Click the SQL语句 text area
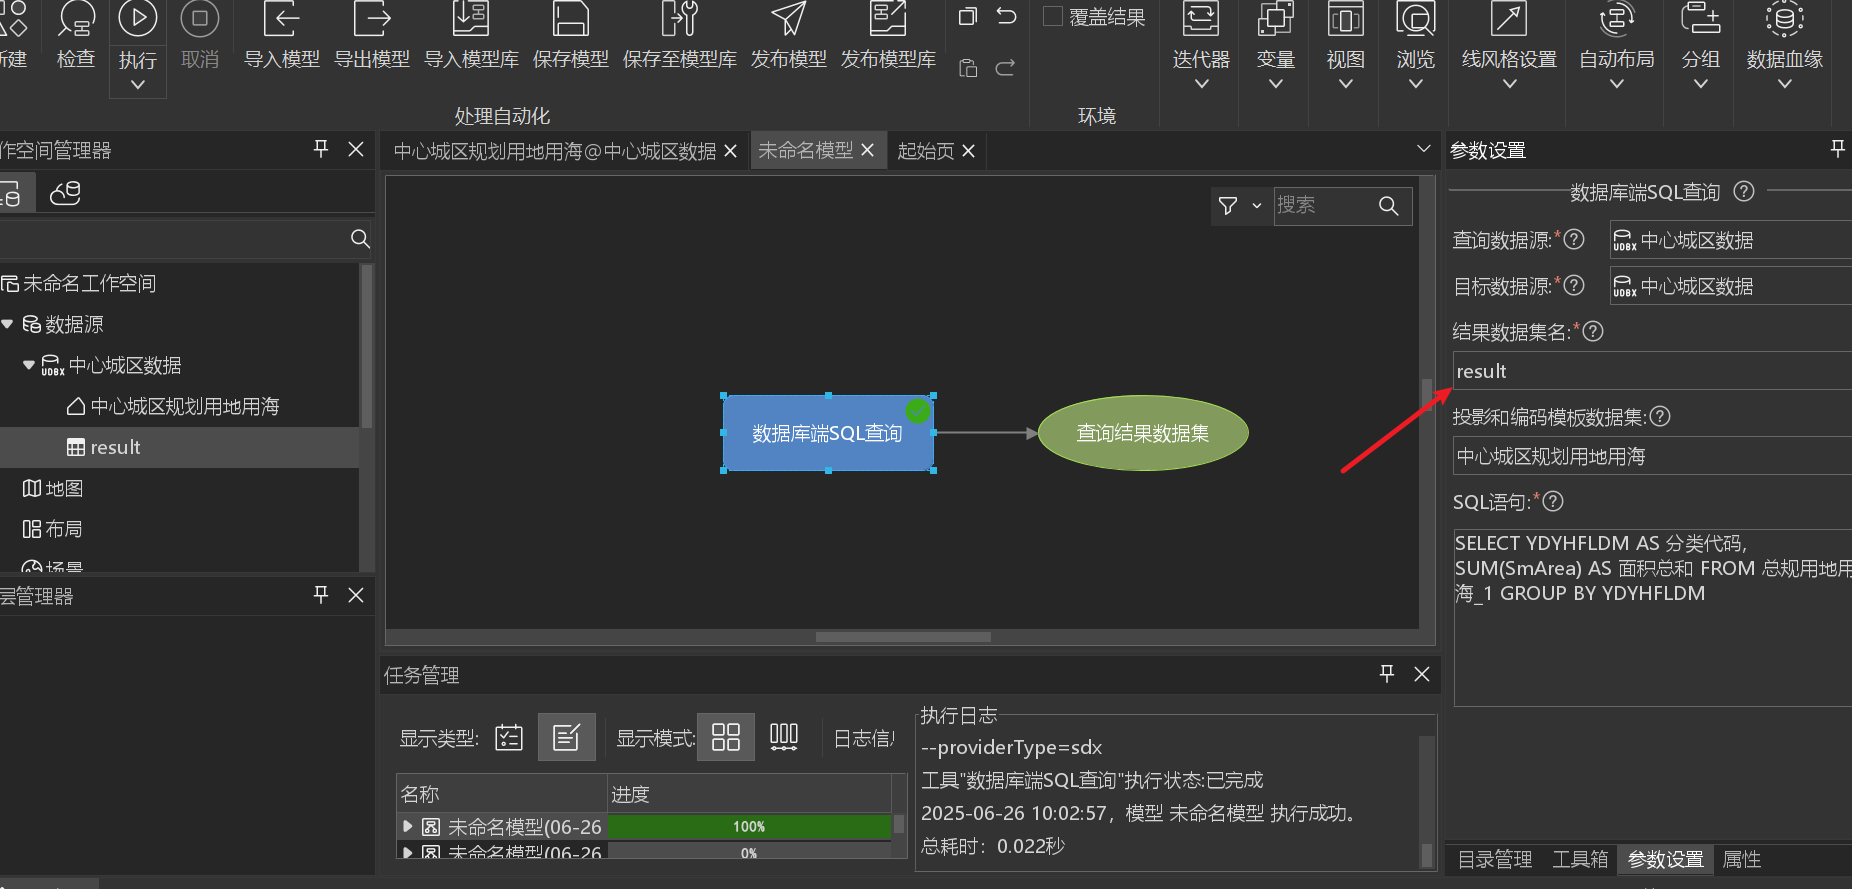Image resolution: width=1852 pixels, height=889 pixels. tap(1652, 617)
